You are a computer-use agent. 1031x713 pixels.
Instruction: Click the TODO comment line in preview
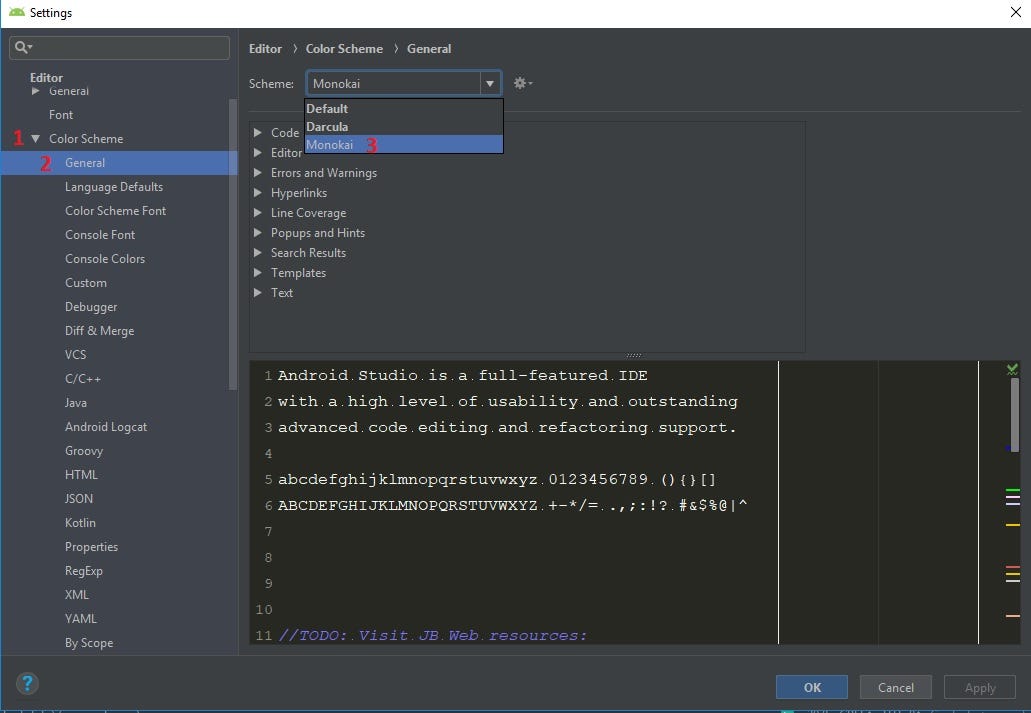433,635
